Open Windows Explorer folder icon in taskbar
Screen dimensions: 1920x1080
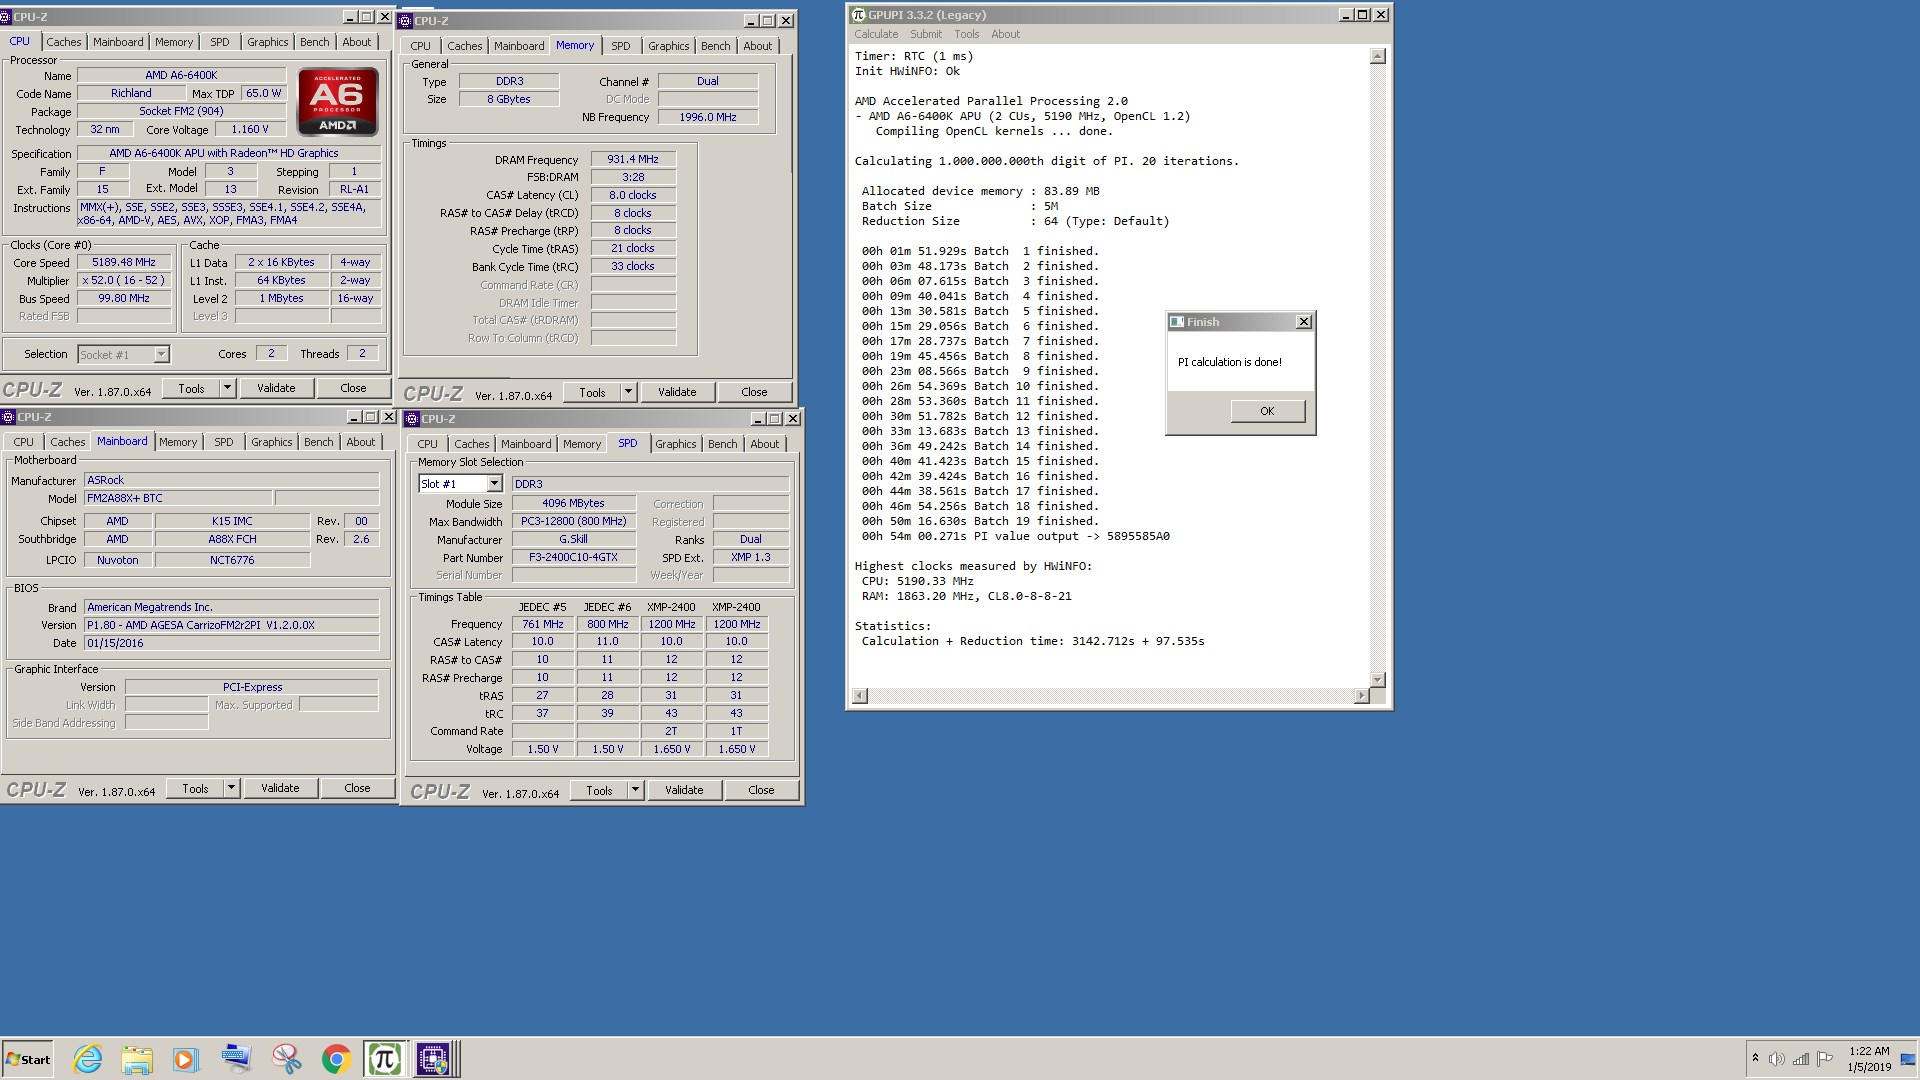coord(137,1059)
